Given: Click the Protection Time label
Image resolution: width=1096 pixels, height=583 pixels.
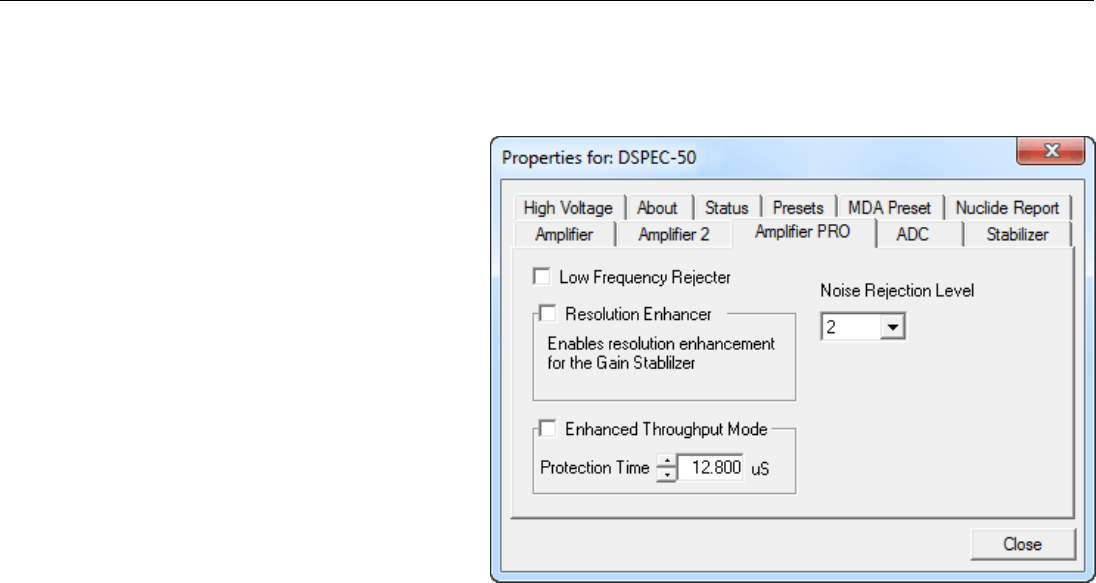Looking at the screenshot, I should pos(595,468).
